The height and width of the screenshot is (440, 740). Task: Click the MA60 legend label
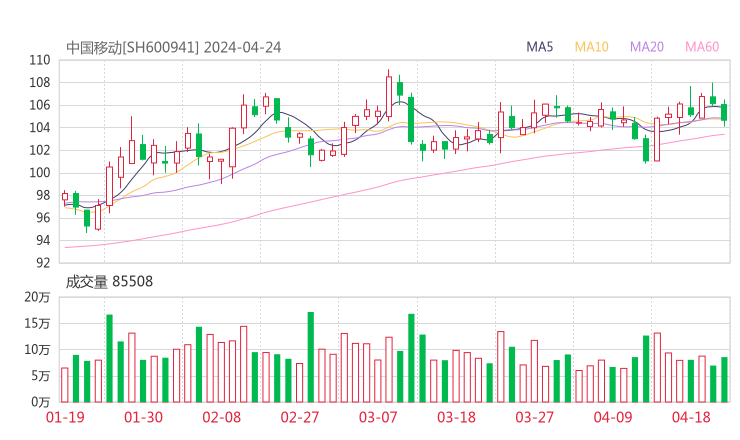[x=702, y=47]
